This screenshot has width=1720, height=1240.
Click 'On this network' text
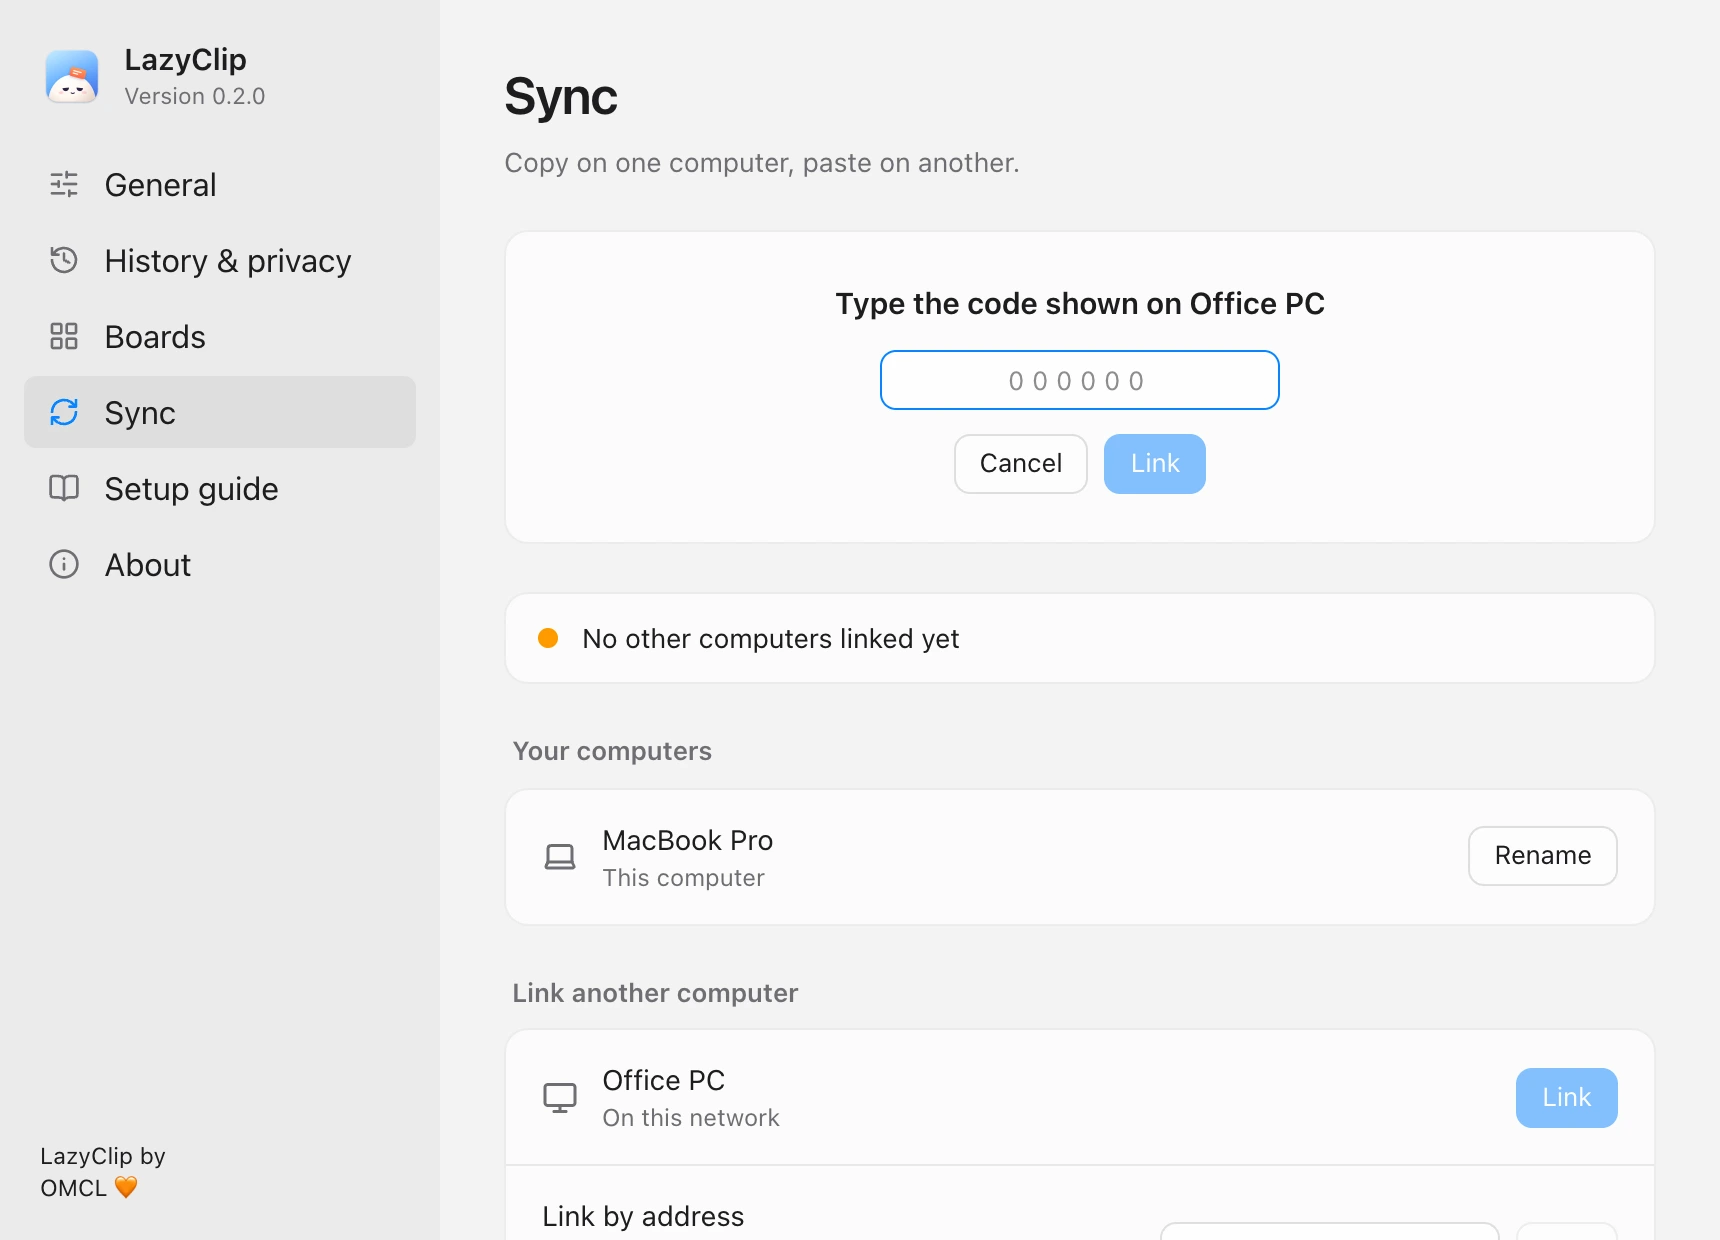691,1118
